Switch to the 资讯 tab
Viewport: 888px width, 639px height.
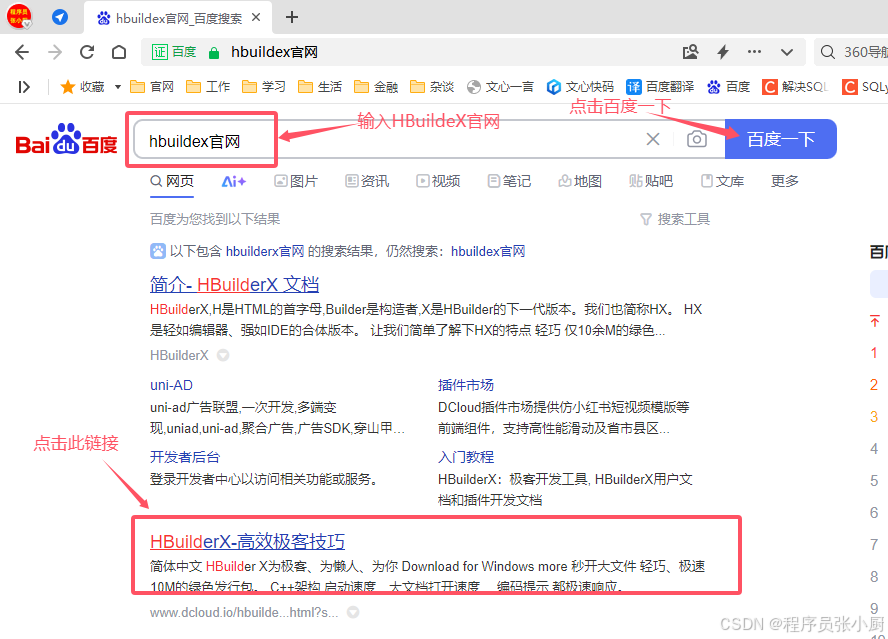[x=367, y=181]
